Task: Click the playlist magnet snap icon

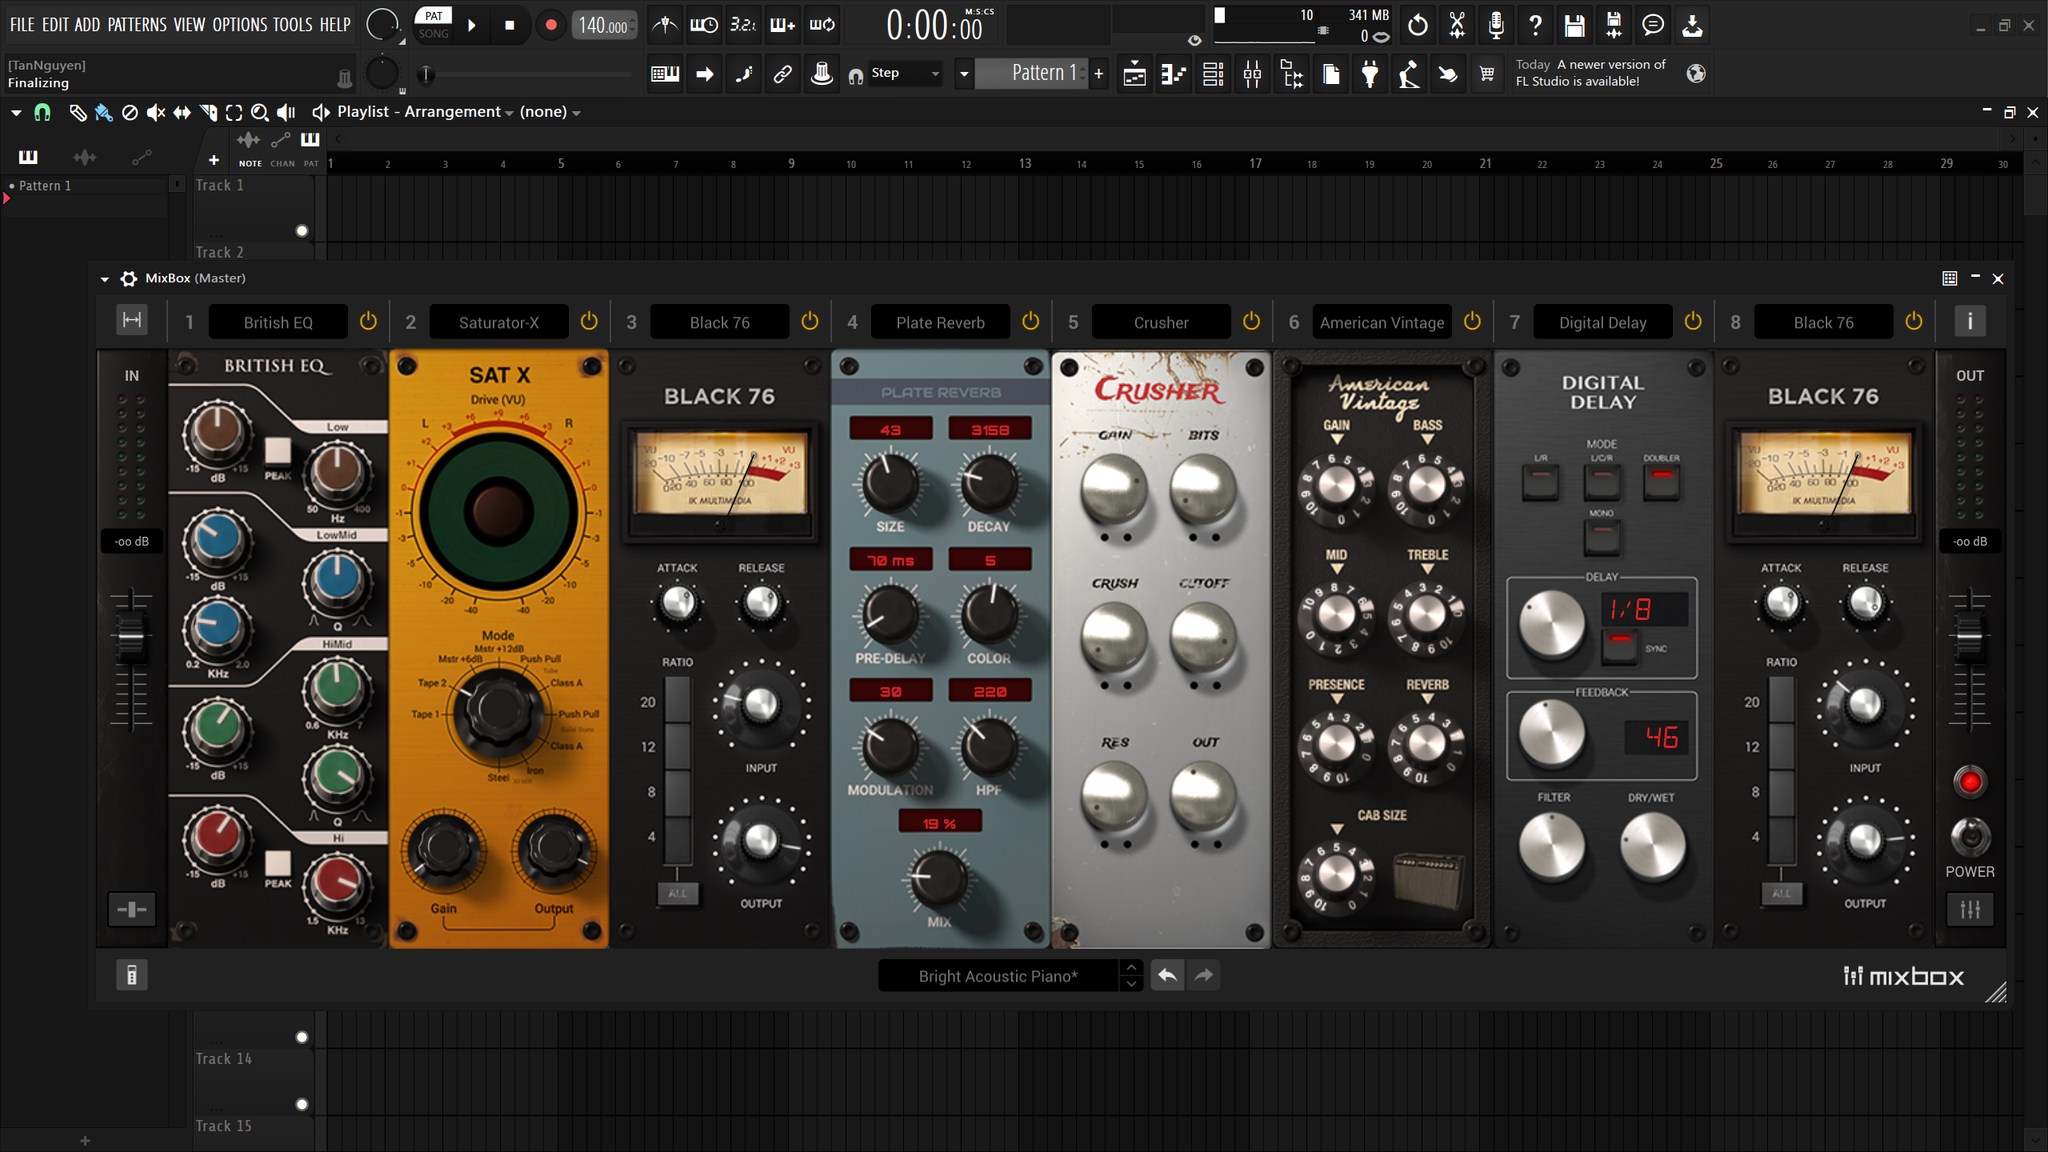Action: pyautogui.click(x=42, y=112)
